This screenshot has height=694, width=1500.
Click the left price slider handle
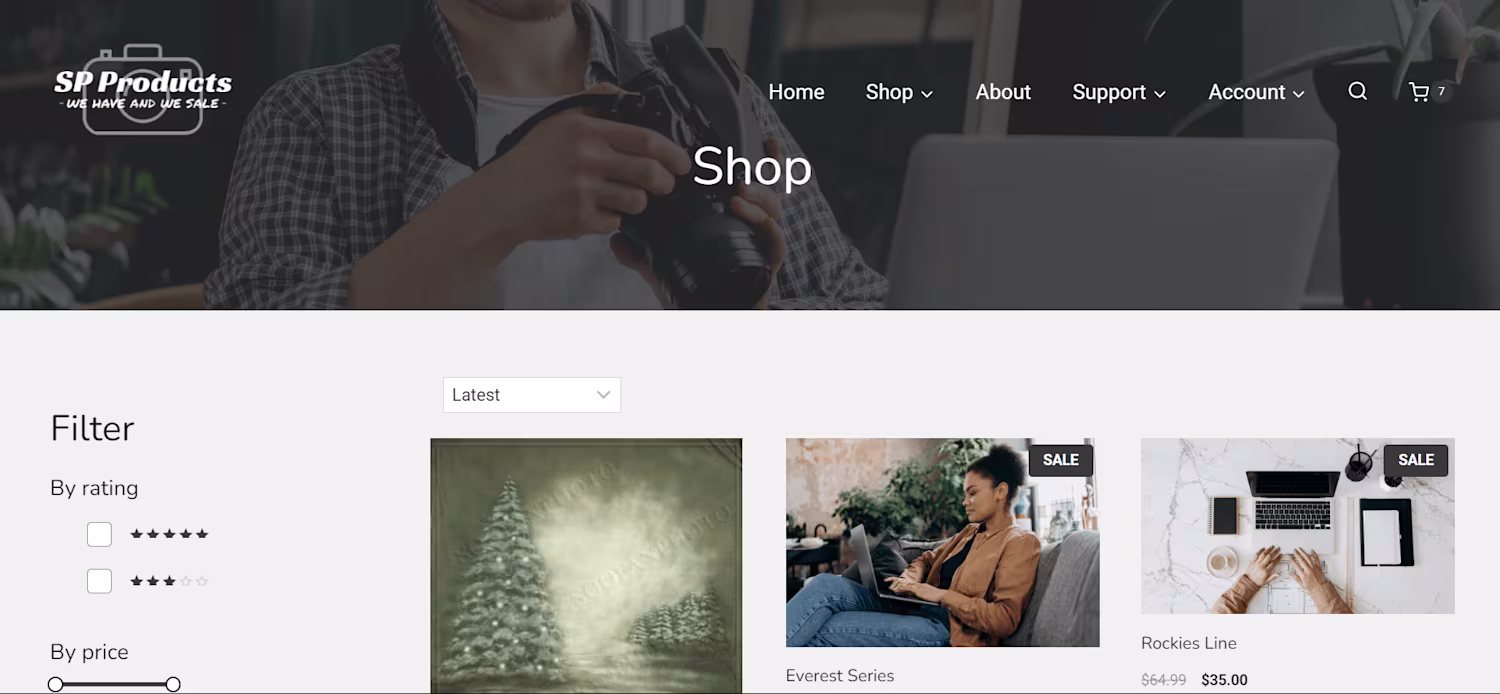point(56,684)
